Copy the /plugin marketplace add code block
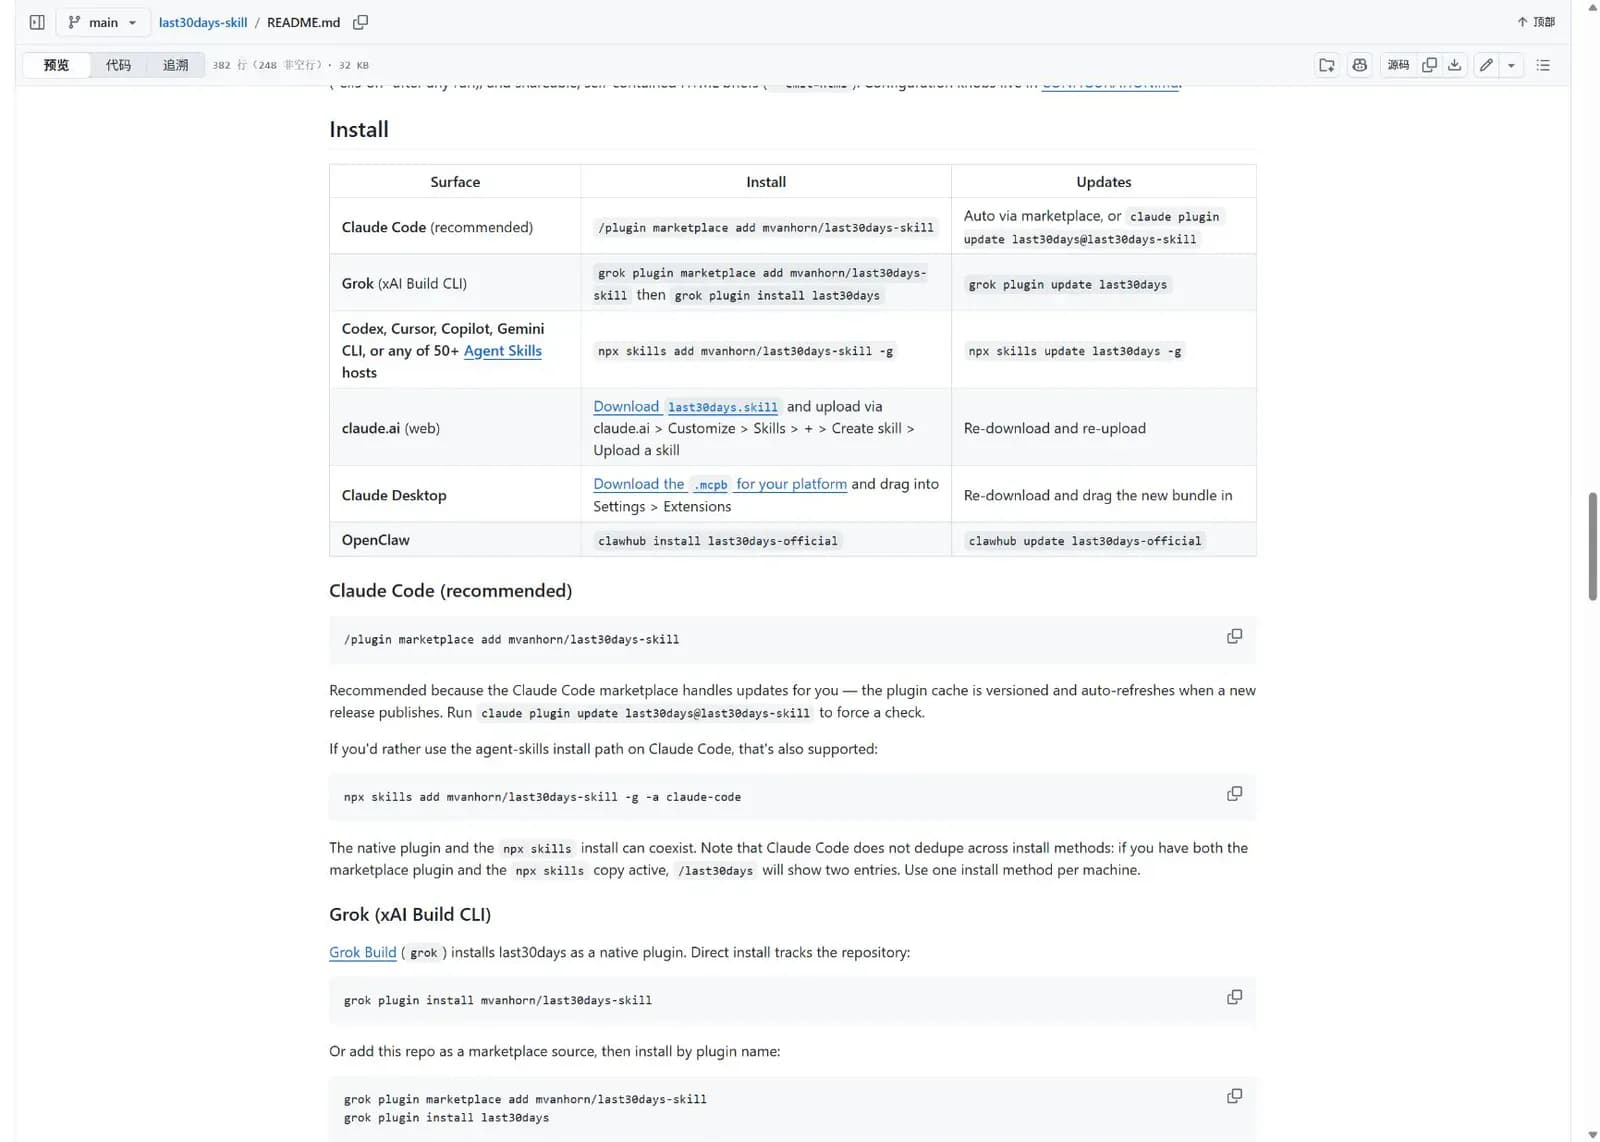1600x1142 pixels. coord(1235,636)
